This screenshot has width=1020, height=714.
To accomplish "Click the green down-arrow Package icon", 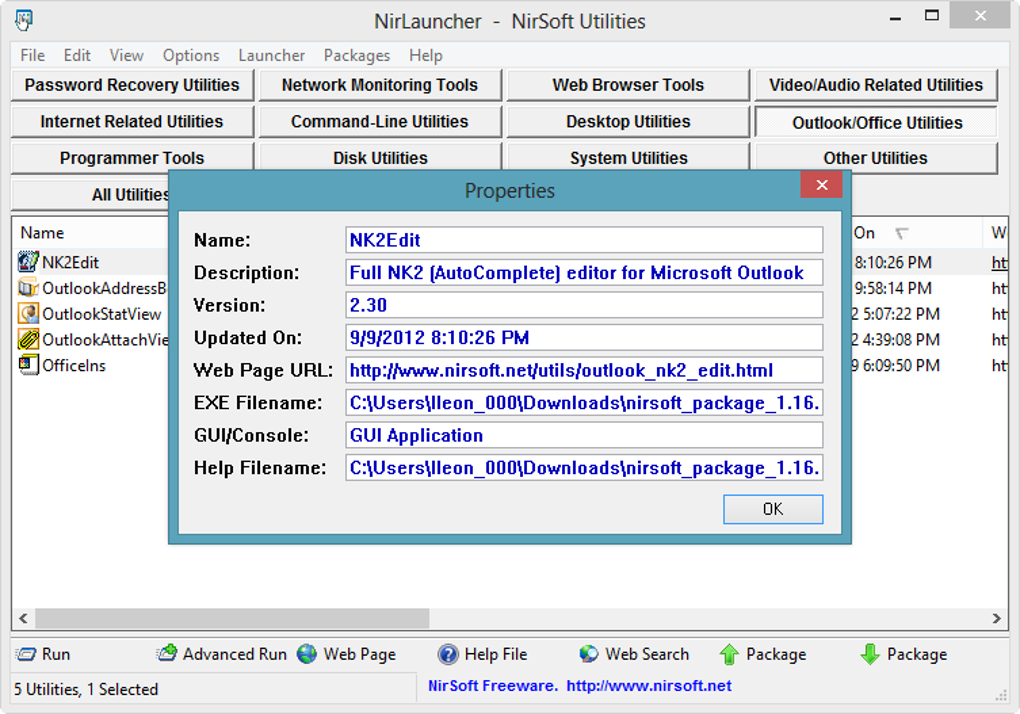I will pyautogui.click(x=870, y=654).
